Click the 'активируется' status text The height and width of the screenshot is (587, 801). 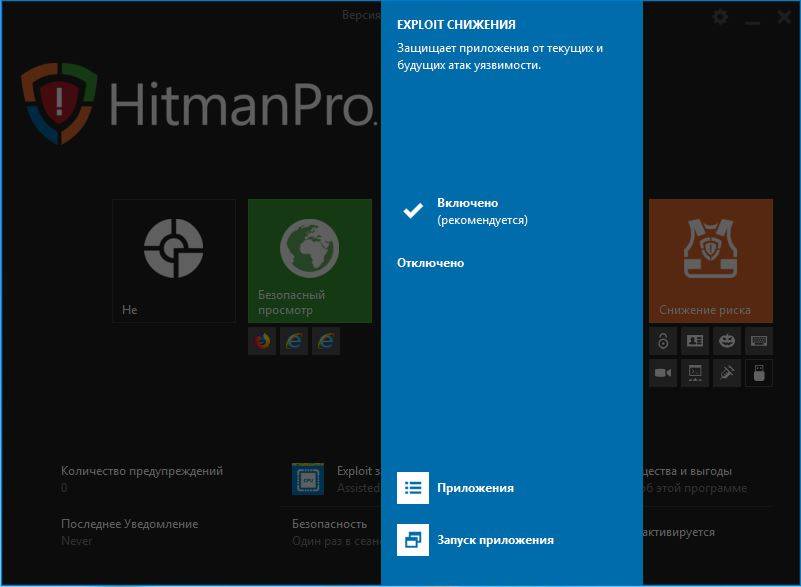tap(678, 532)
